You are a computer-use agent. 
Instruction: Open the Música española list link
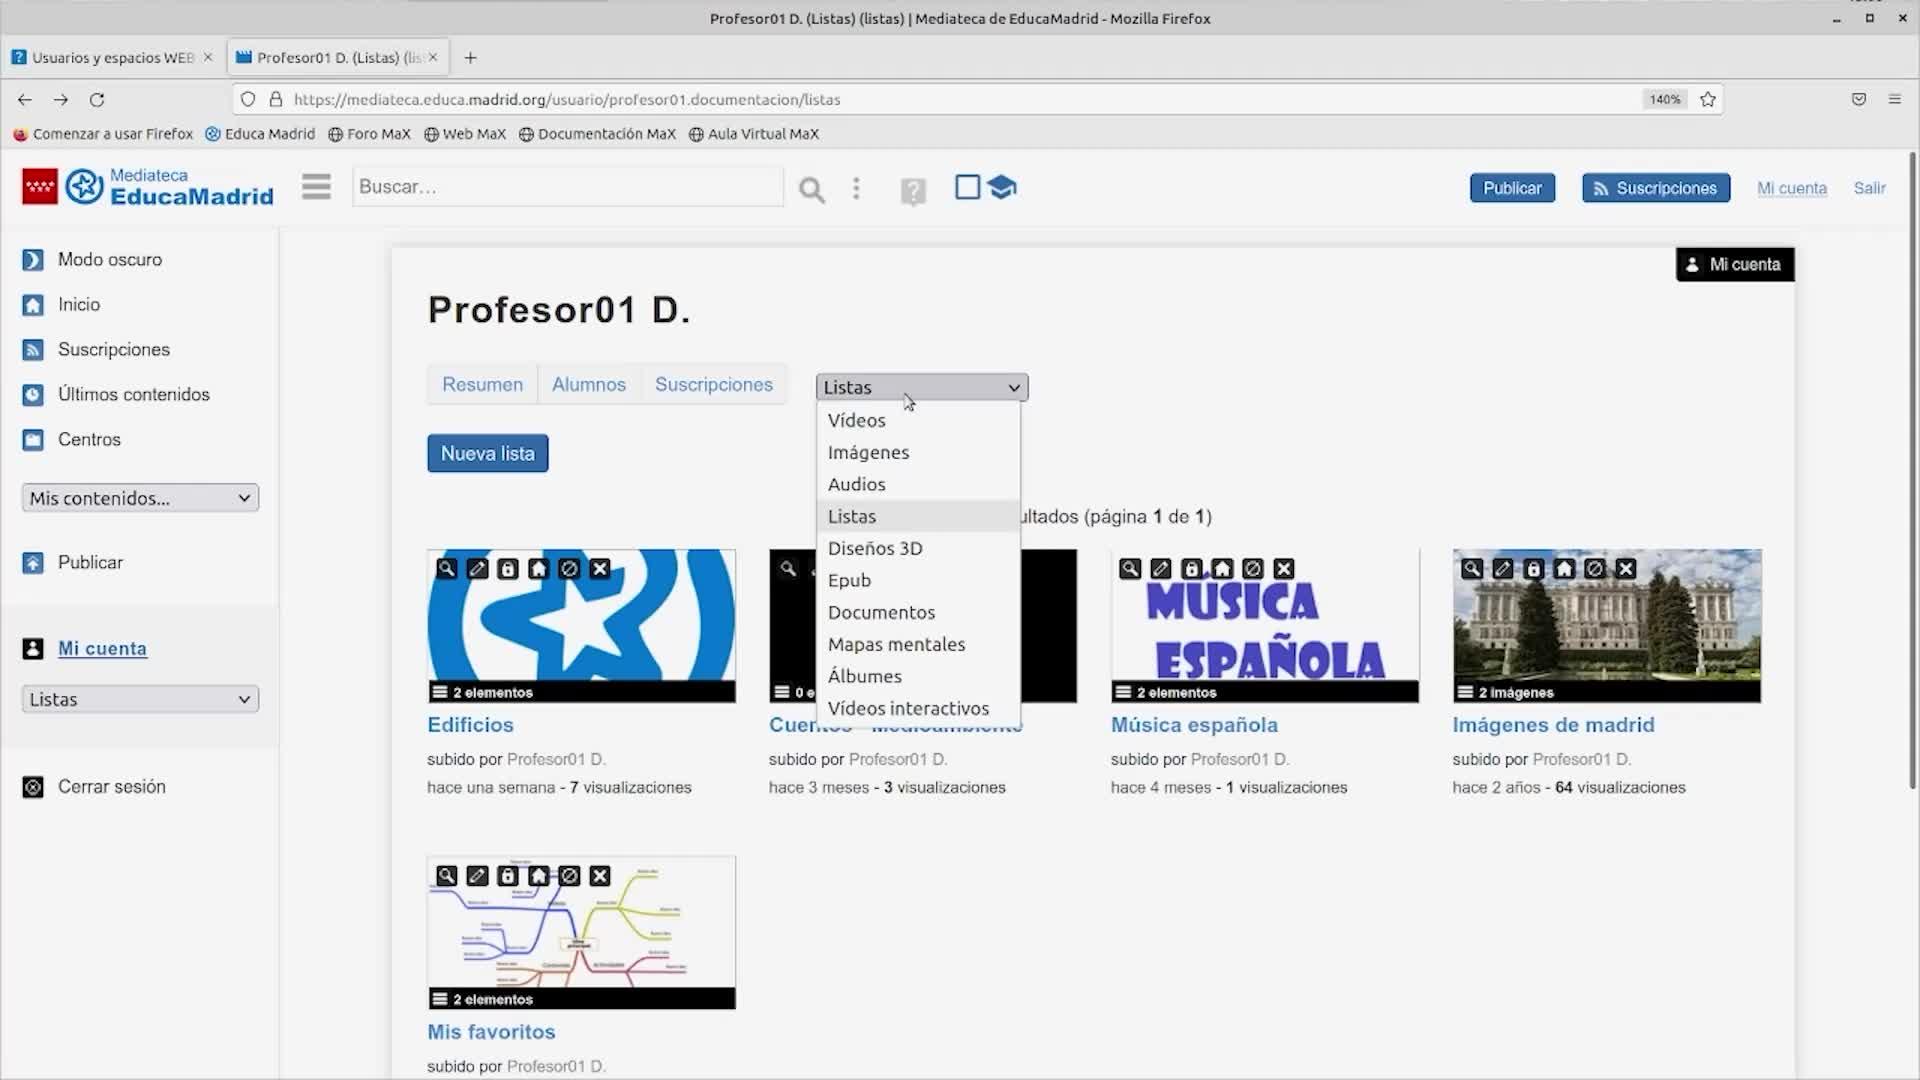click(1193, 725)
